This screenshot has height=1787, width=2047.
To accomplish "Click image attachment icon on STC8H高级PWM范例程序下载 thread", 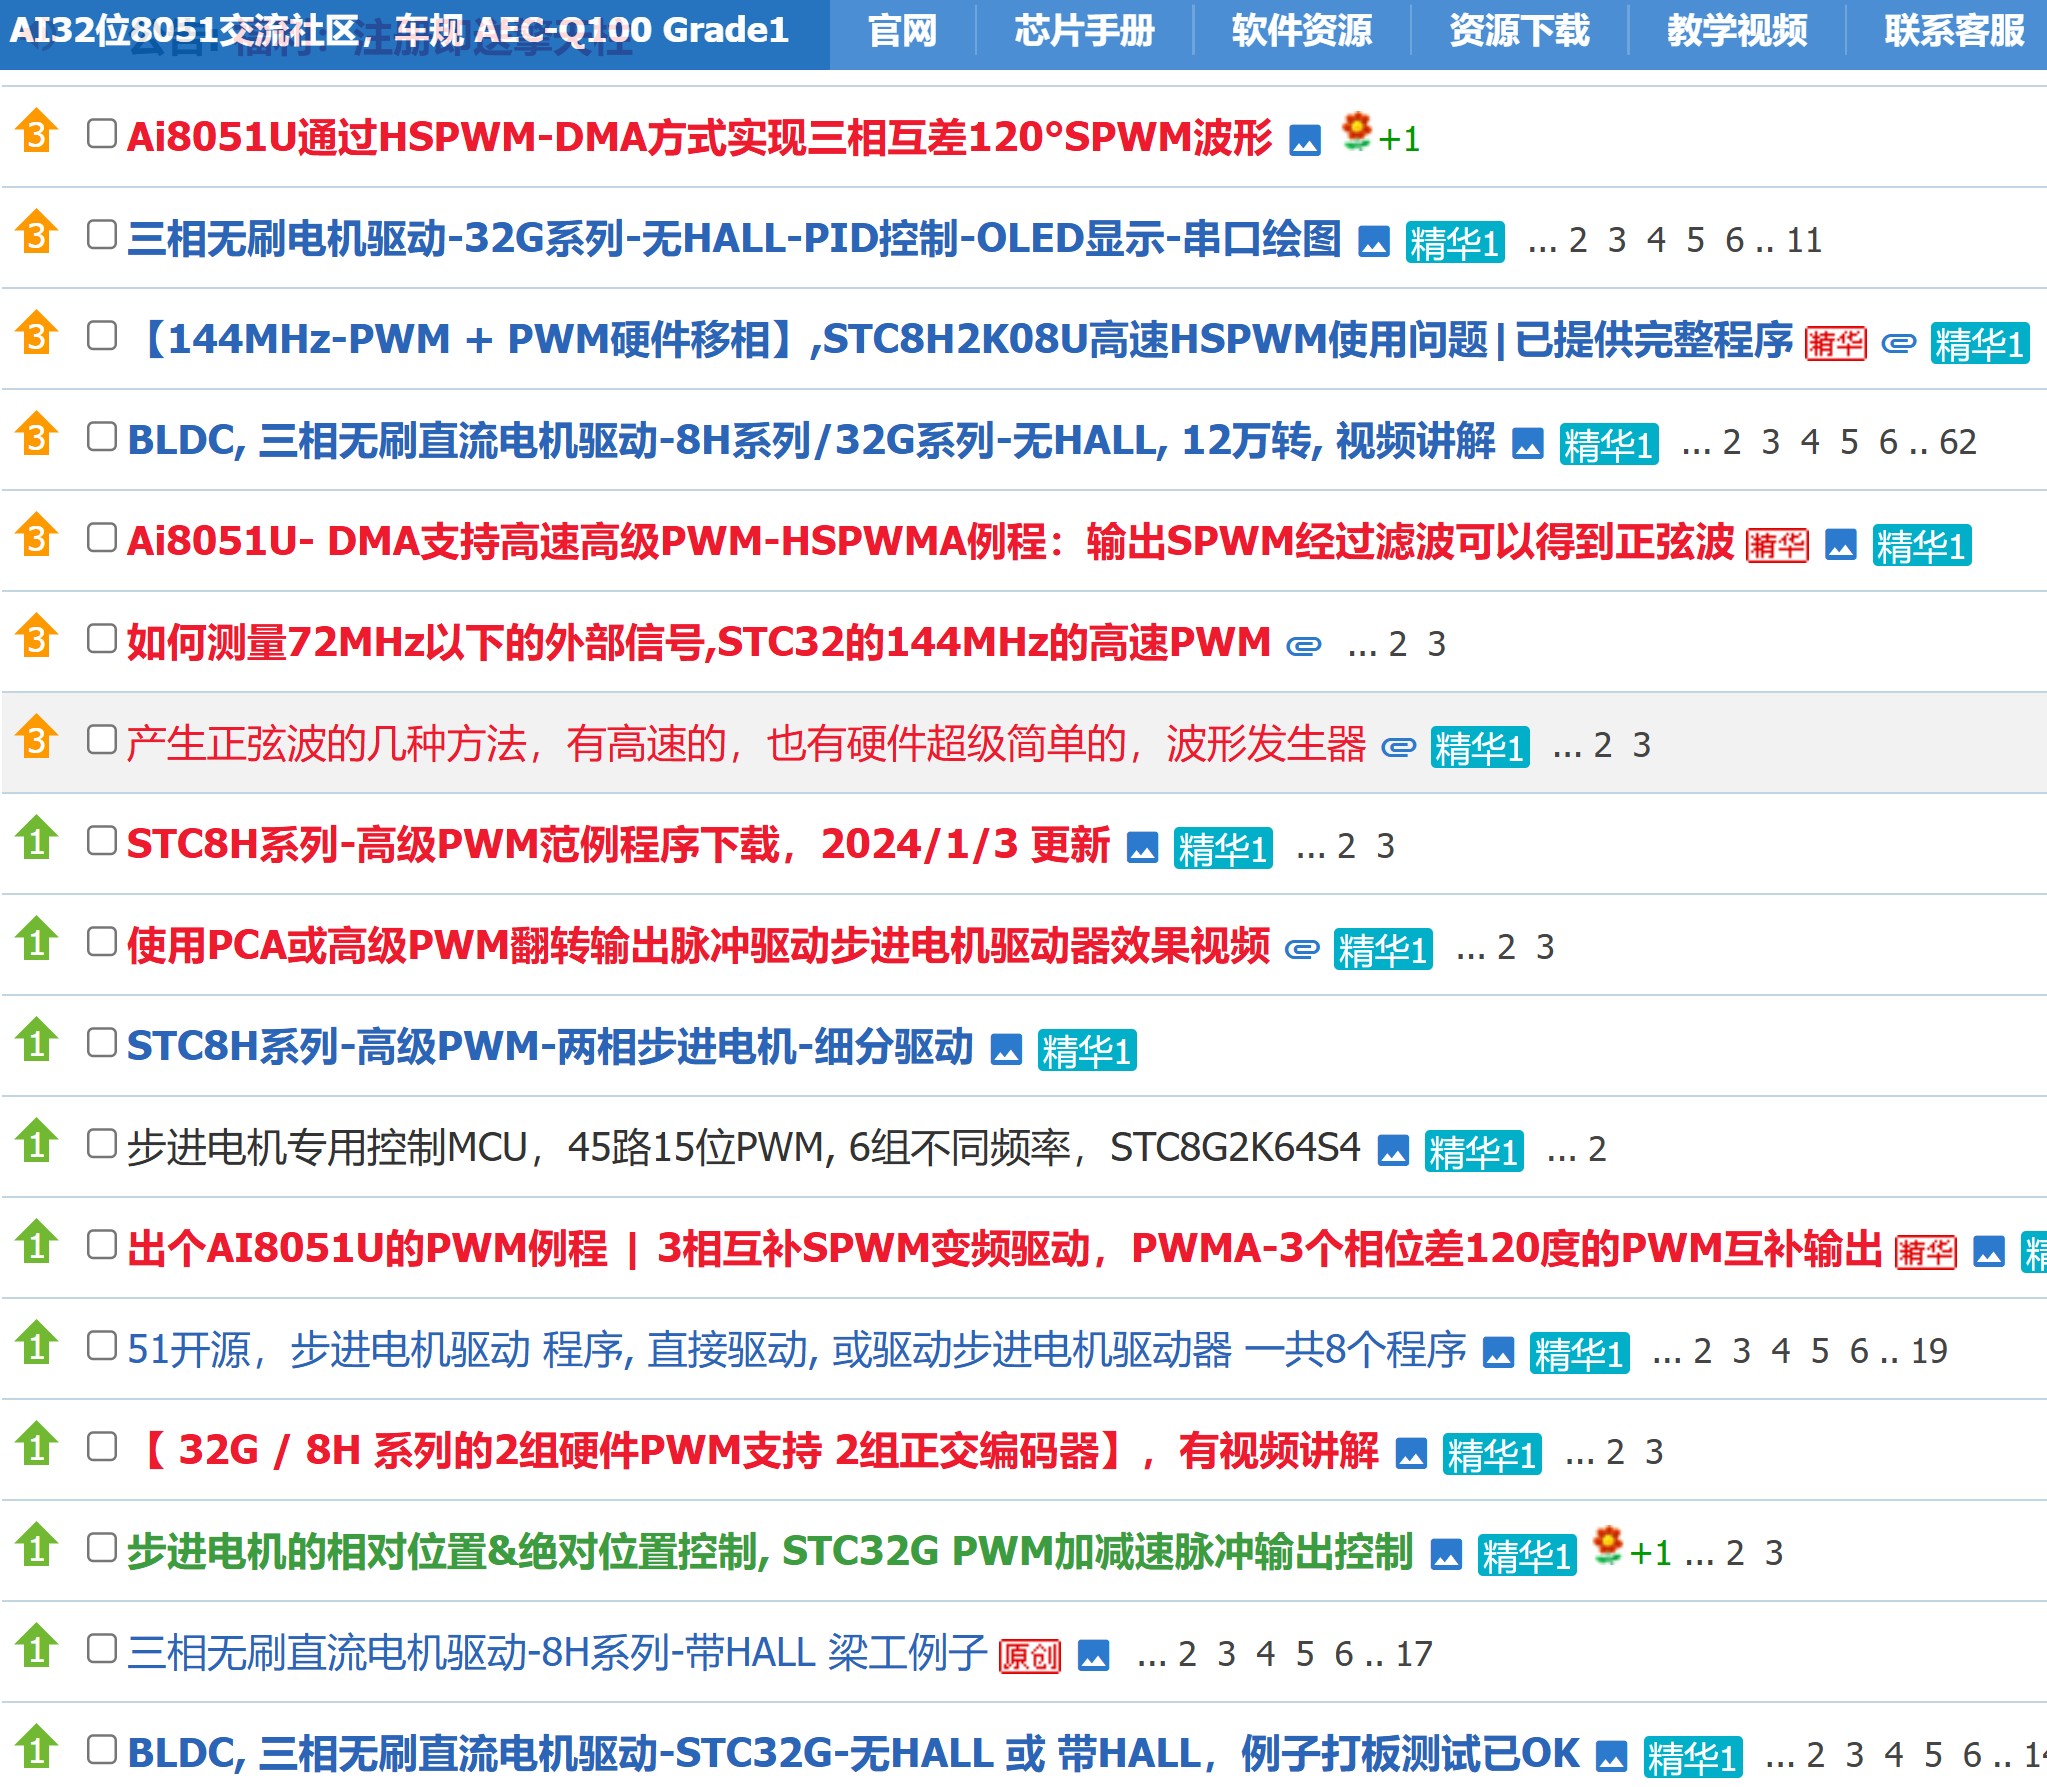I will [x=1142, y=847].
